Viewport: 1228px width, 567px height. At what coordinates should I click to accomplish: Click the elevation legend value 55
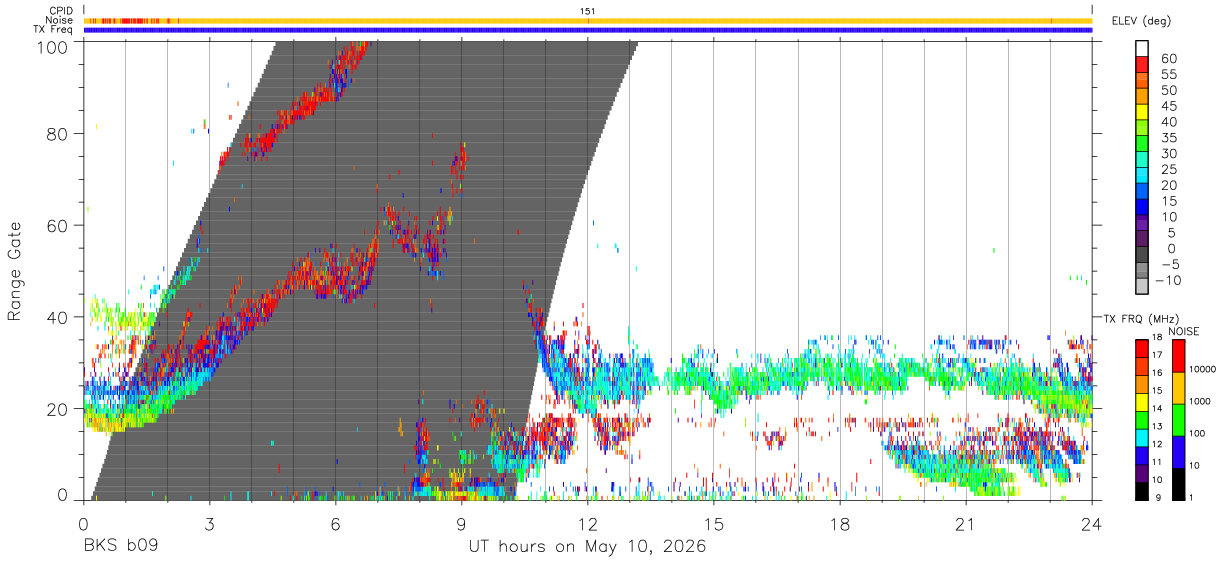click(x=1167, y=75)
